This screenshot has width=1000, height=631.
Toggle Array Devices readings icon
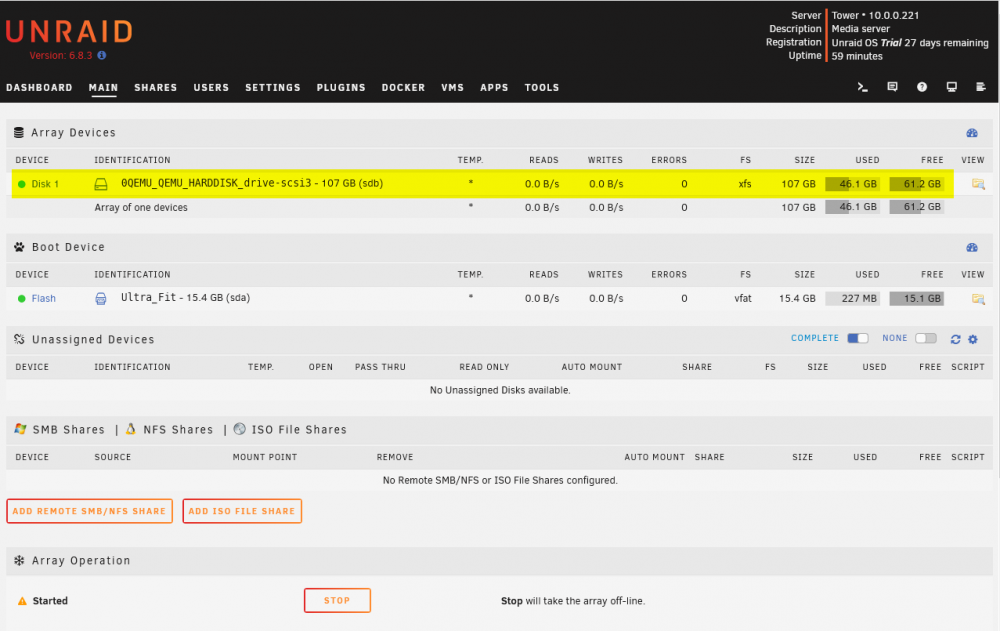971,133
